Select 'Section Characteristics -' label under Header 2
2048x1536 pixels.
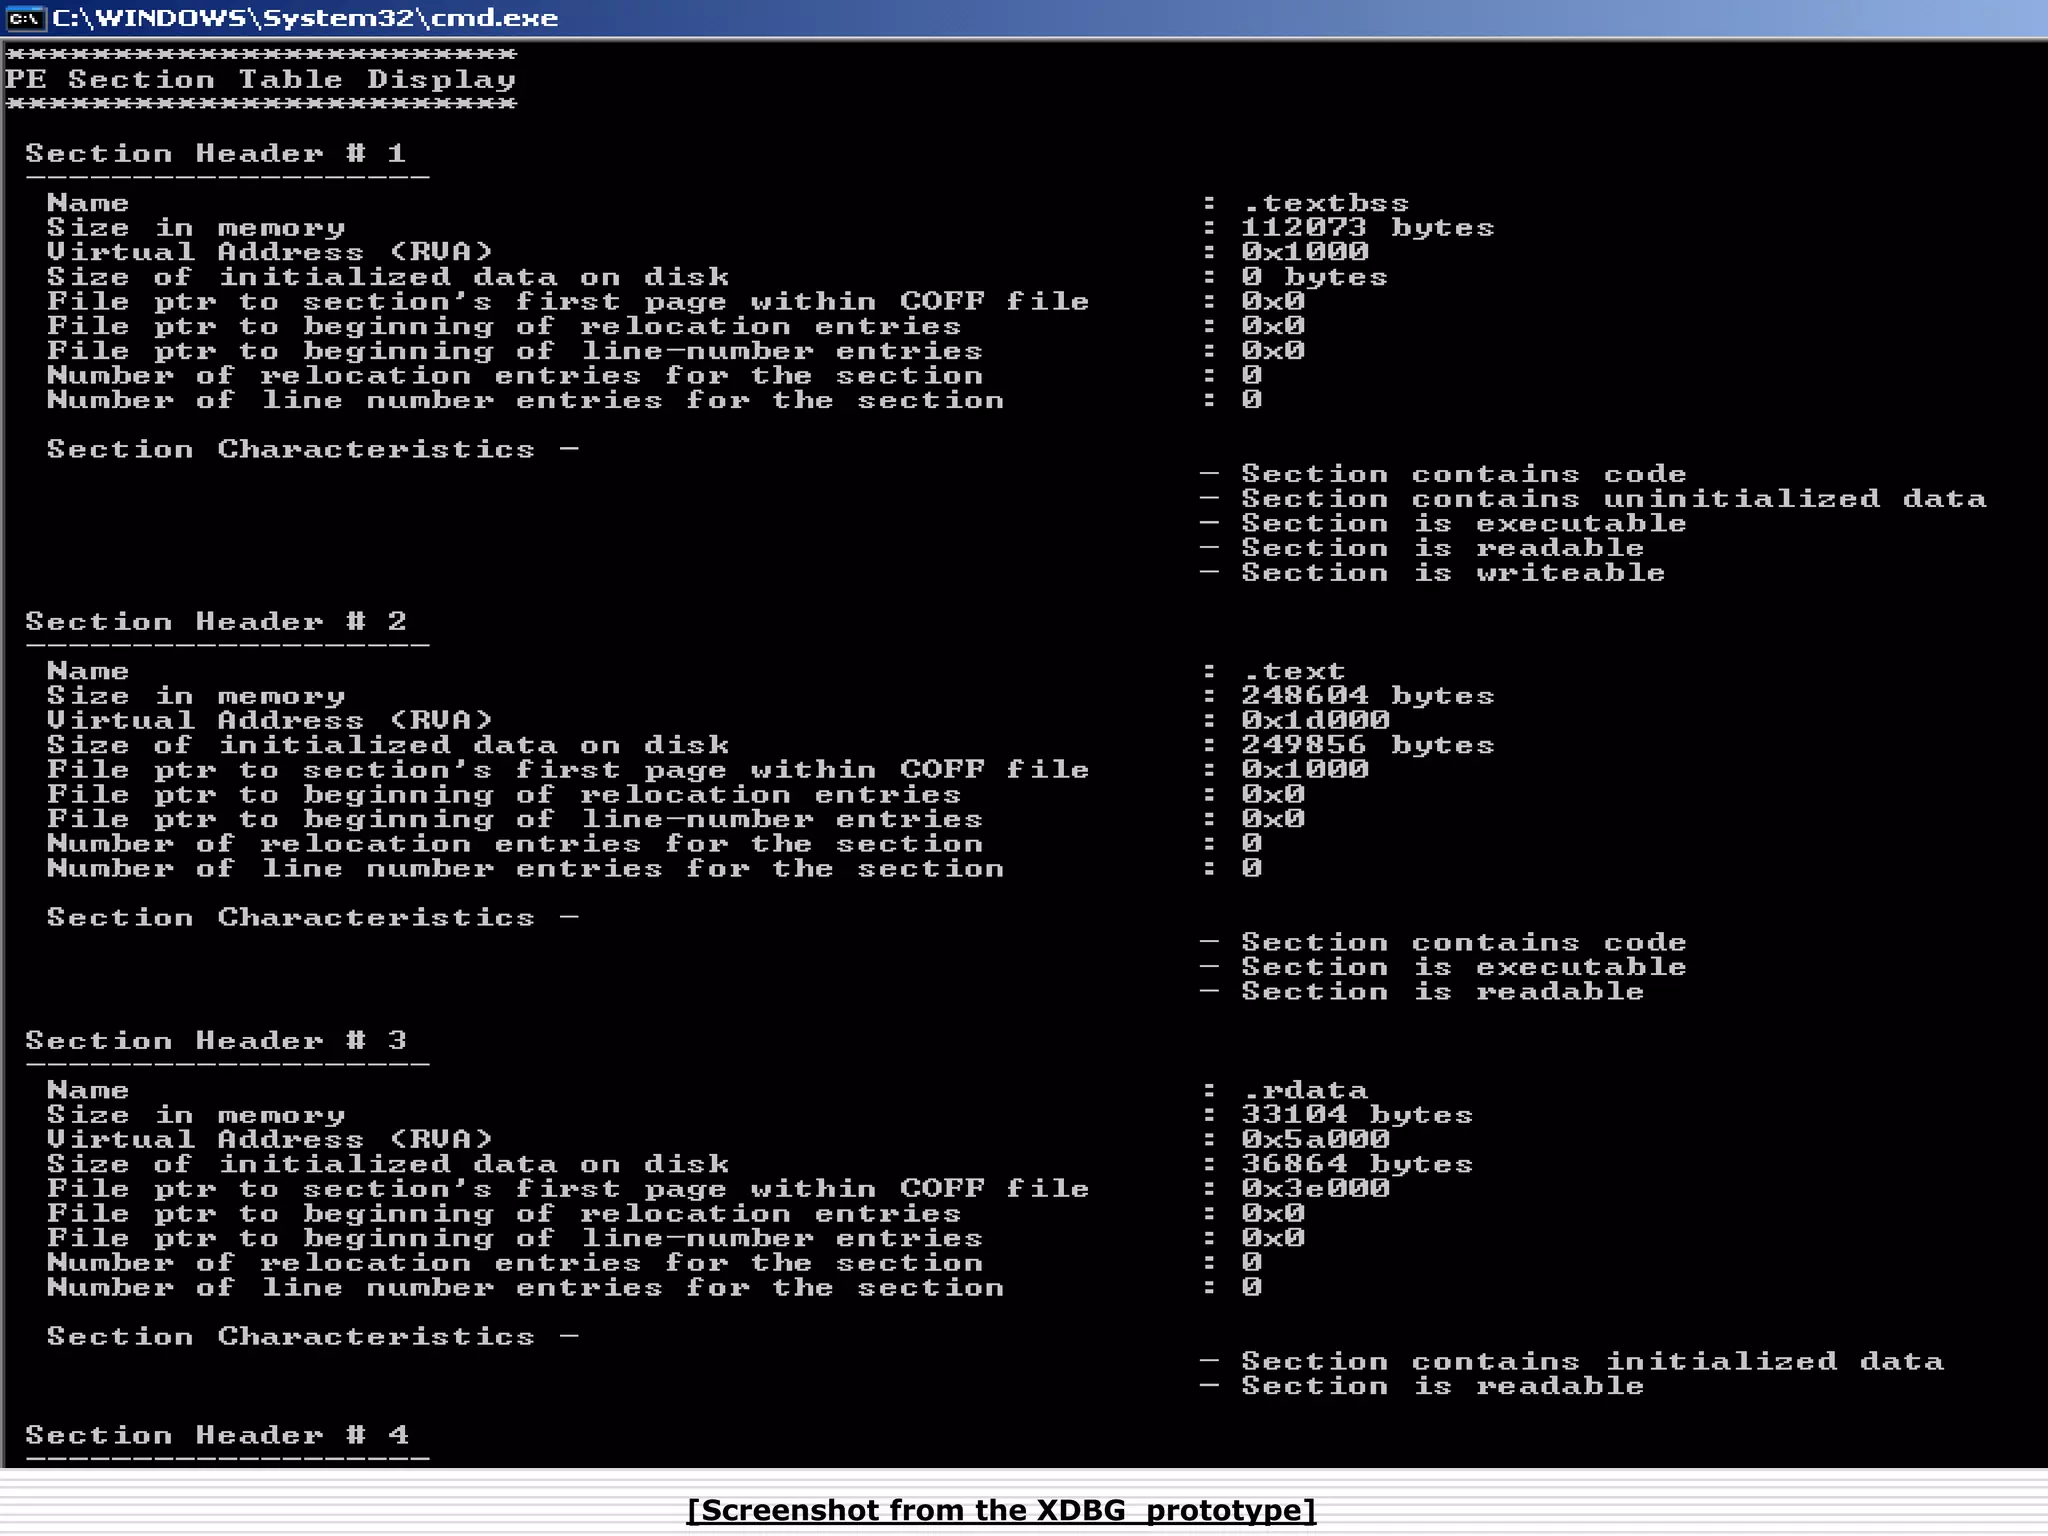click(x=313, y=918)
